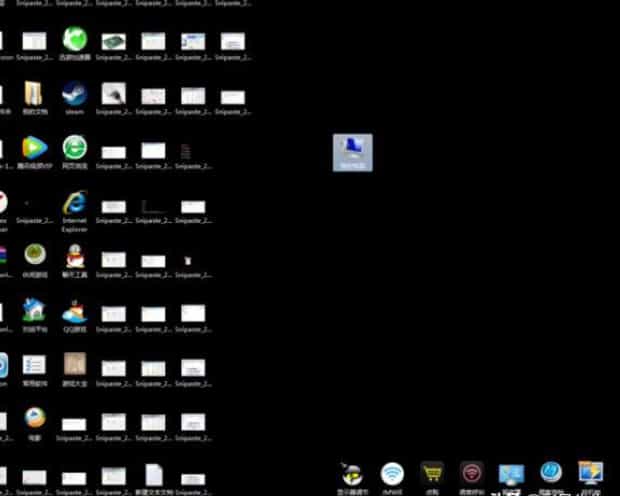Open the brown wooden board game icon
Viewport: 620px width, 496px height.
point(75,363)
